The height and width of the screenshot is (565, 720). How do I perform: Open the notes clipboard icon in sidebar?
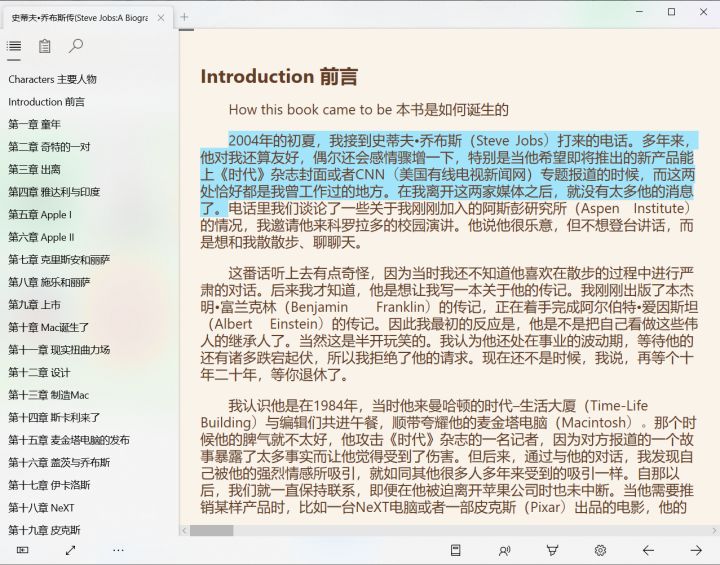click(45, 46)
